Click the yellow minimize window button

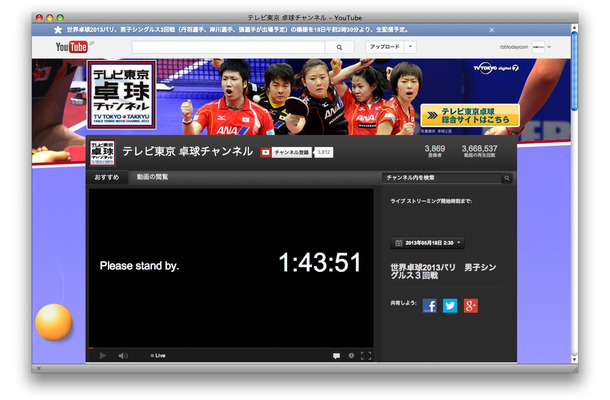click(49, 18)
